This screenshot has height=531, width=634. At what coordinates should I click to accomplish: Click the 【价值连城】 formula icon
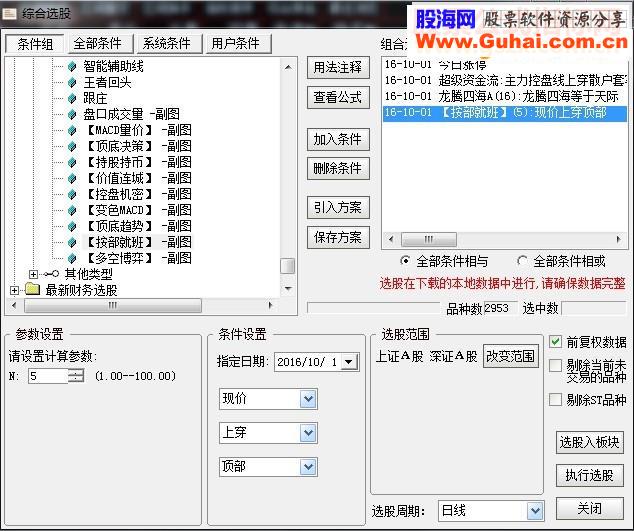coord(72,178)
